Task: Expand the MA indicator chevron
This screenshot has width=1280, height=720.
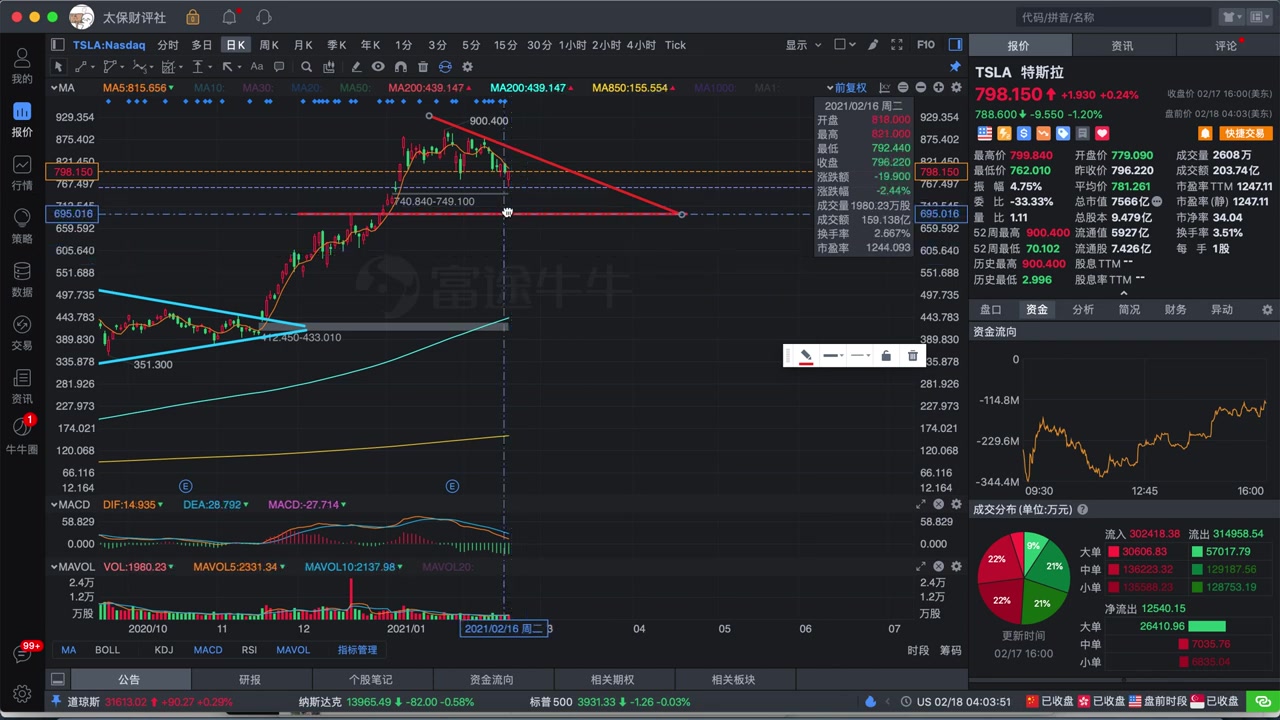Action: [x=55, y=88]
